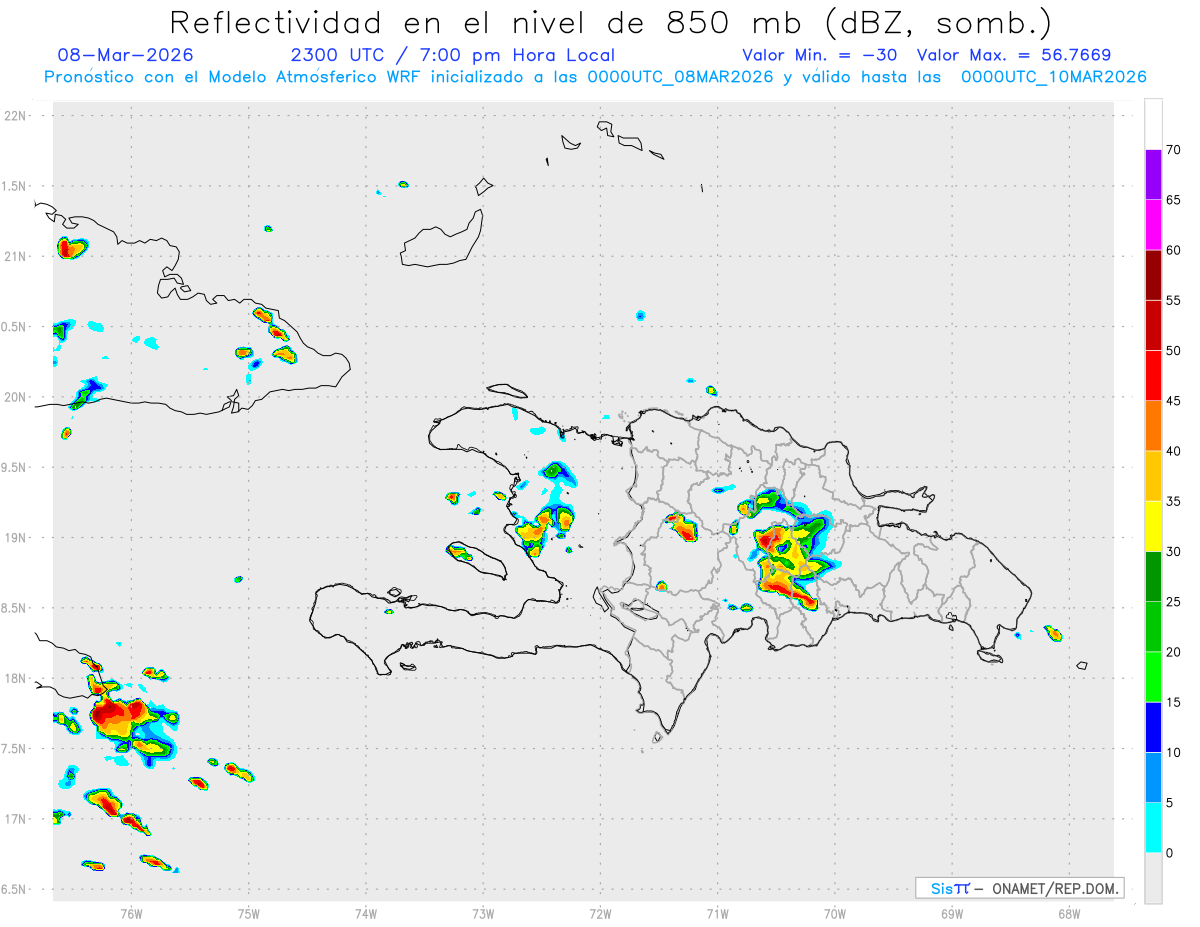Click the '75W' longitude label
The image size is (1200, 927).
249,912
